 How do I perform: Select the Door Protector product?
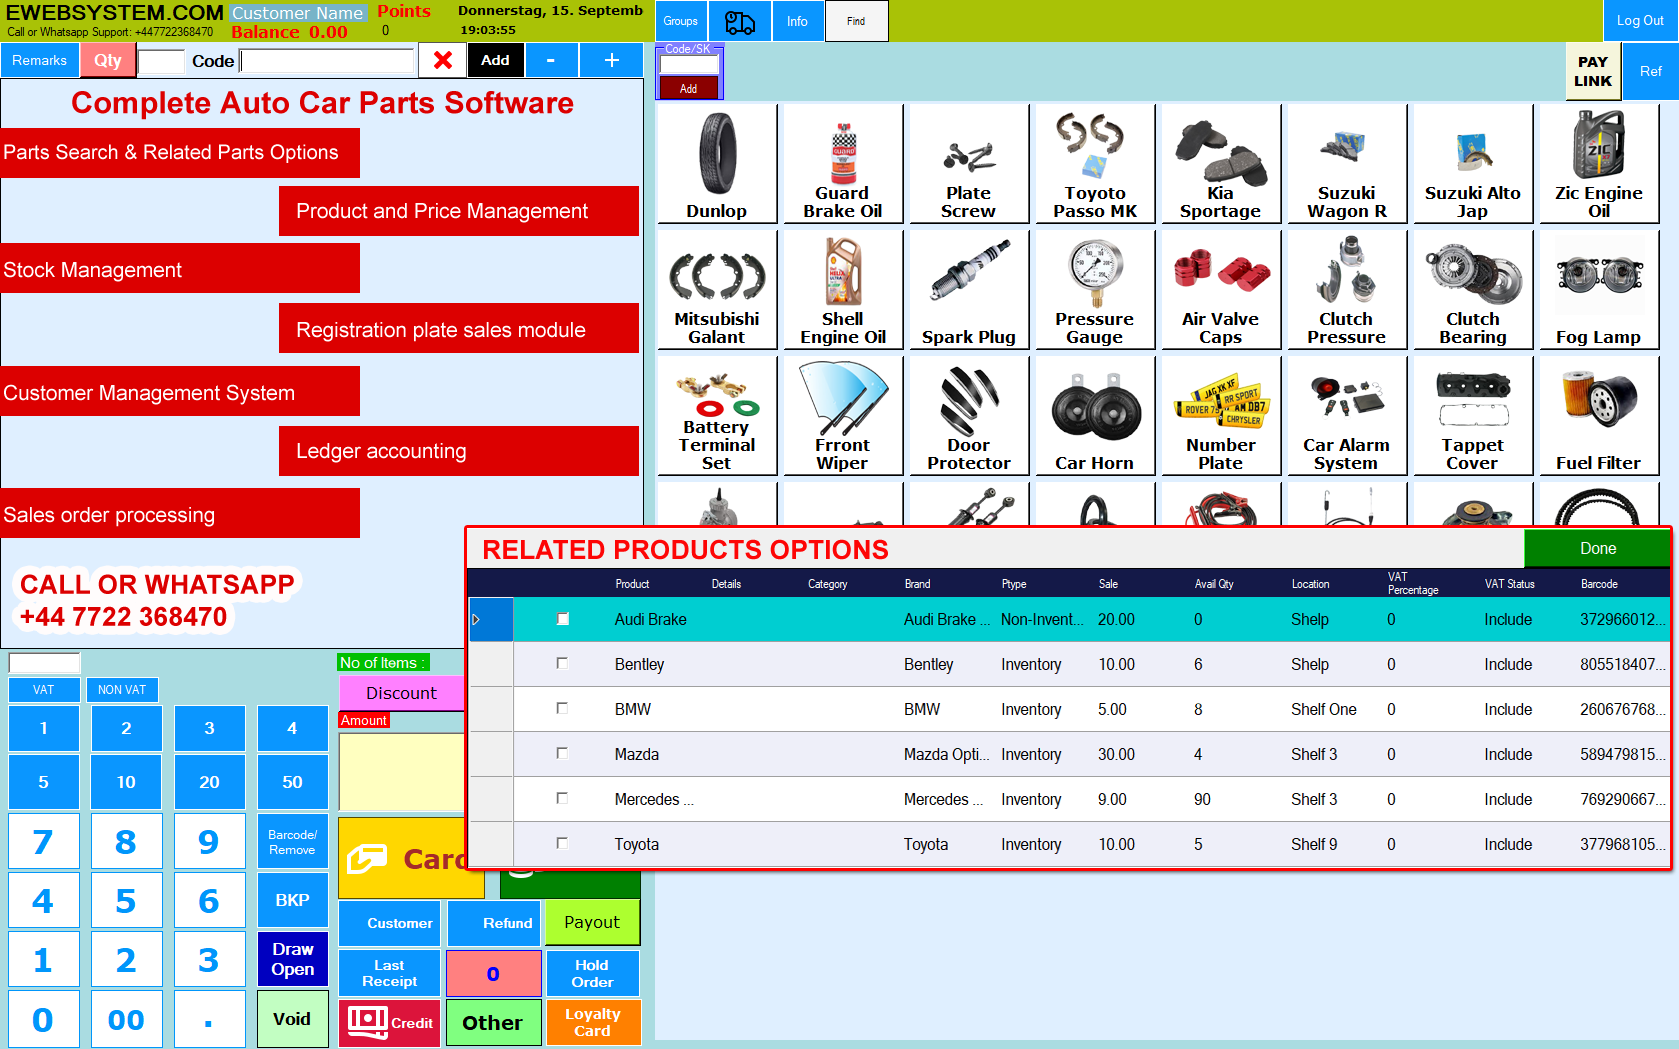click(x=969, y=415)
